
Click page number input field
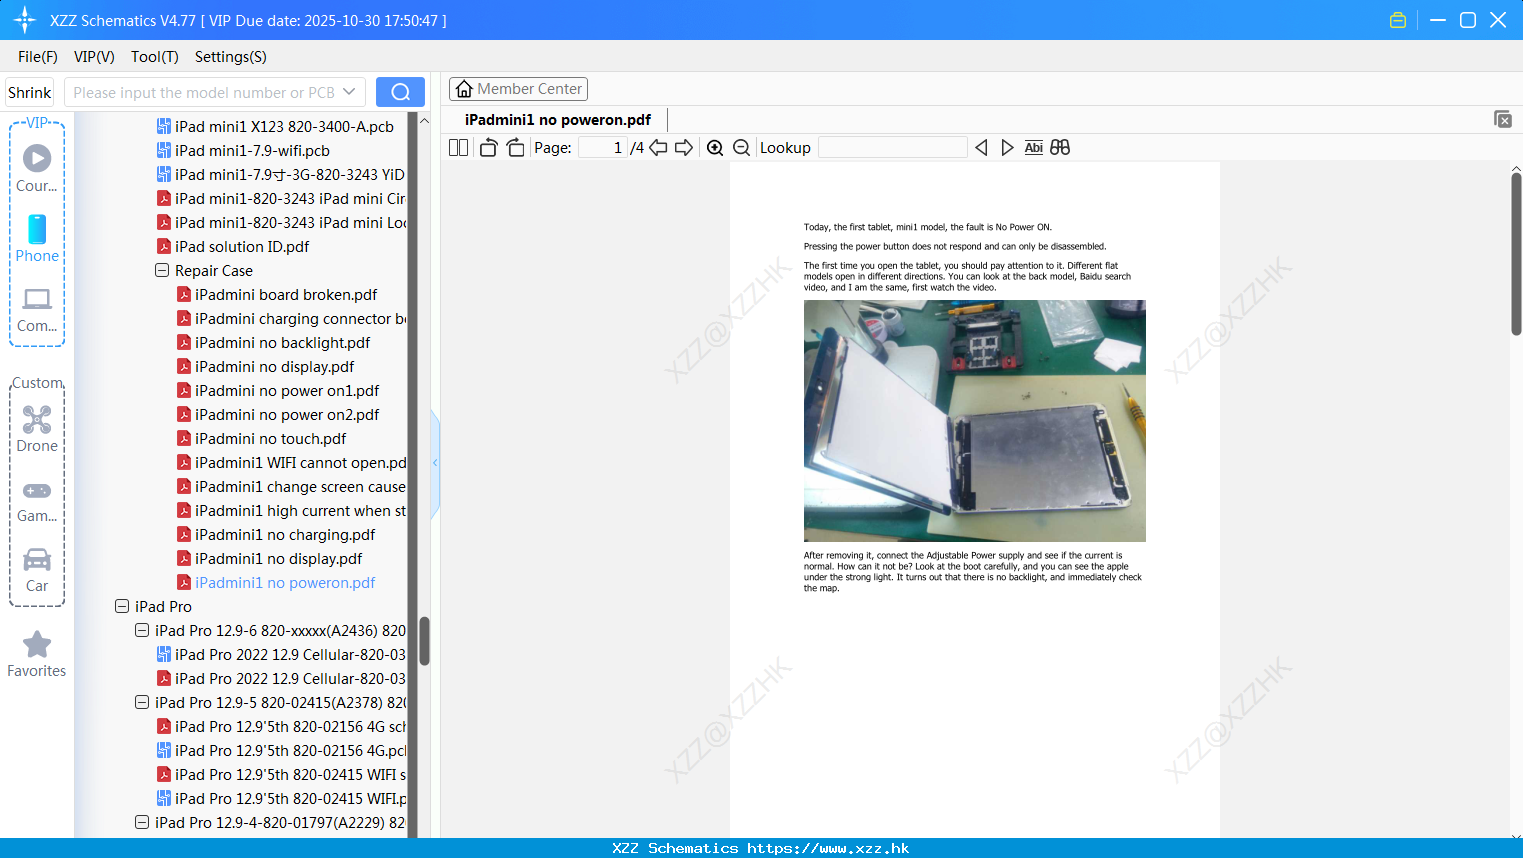tap(603, 148)
